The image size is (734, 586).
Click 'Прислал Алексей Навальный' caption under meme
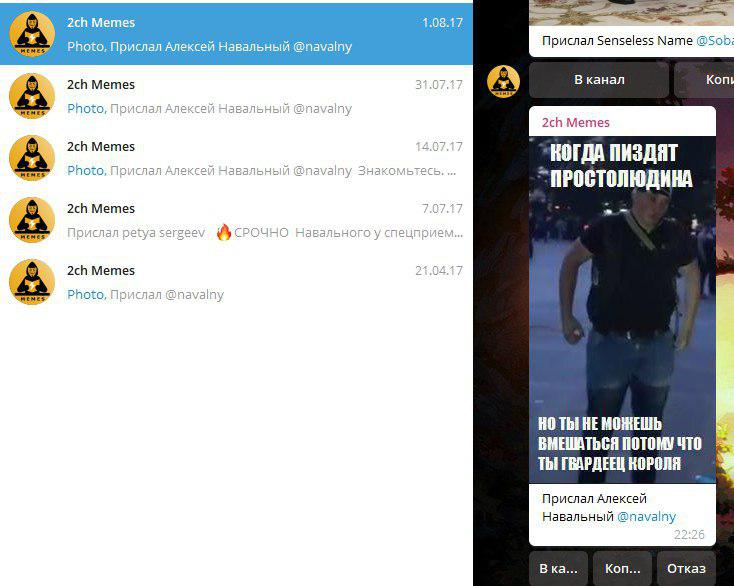pyautogui.click(x=595, y=507)
